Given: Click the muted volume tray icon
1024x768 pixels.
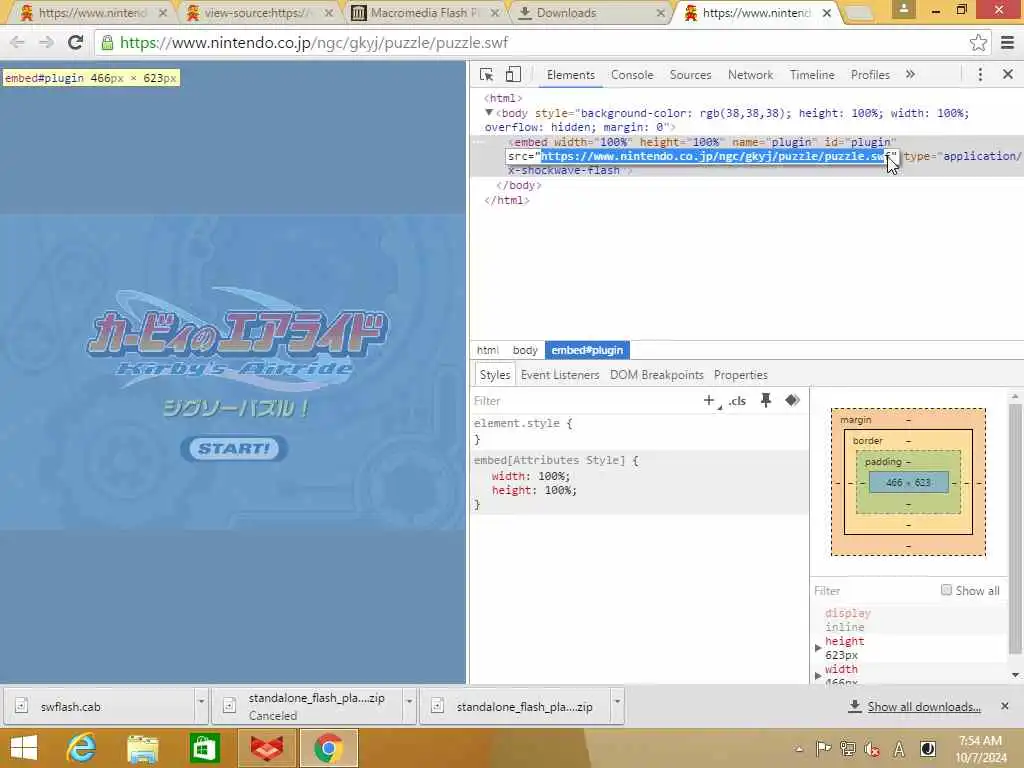Looking at the screenshot, I should click(x=872, y=749).
